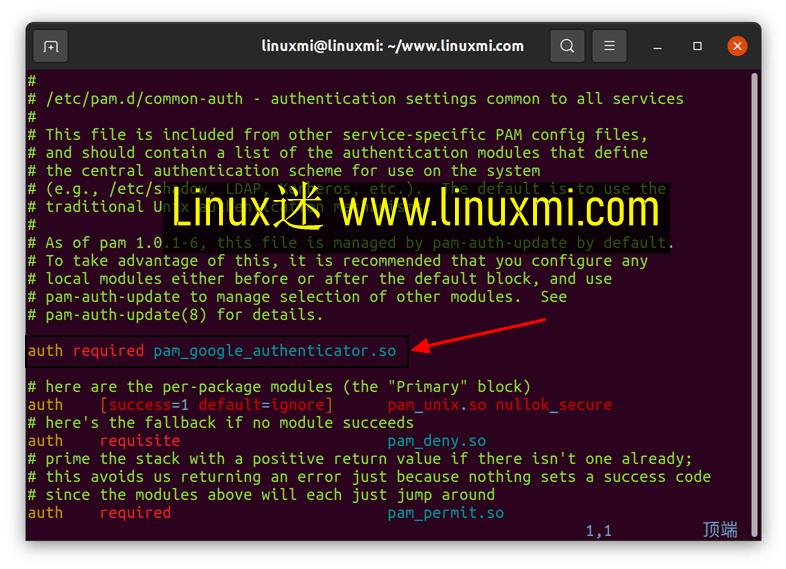Click the "# prime the stack" comment line
This screenshot has width=786, height=569.
pyautogui.click(x=360, y=459)
